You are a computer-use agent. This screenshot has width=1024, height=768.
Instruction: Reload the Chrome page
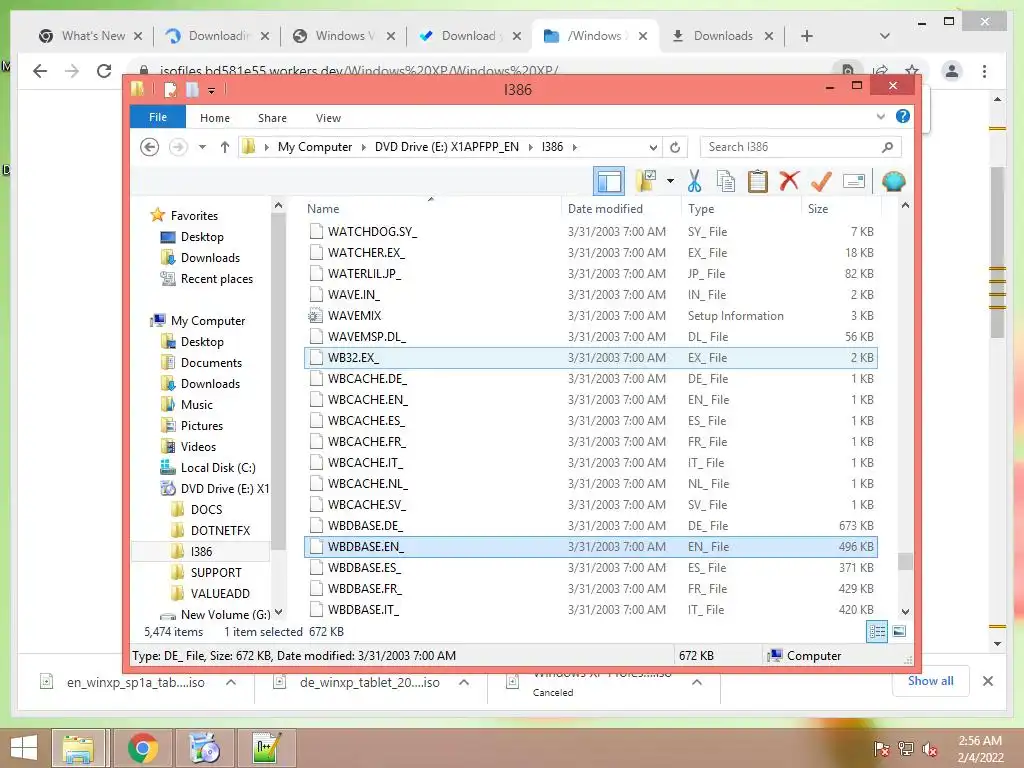click(104, 71)
